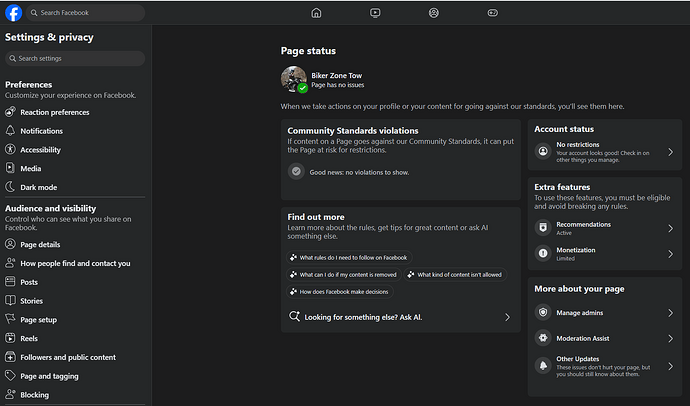
Task: Open How people find and contact you
Action: [x=75, y=263]
